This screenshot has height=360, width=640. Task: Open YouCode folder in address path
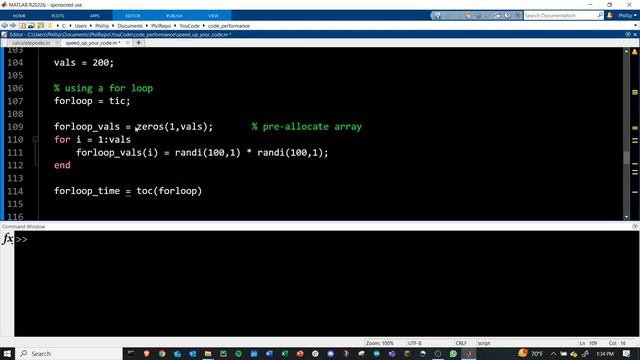coord(189,26)
